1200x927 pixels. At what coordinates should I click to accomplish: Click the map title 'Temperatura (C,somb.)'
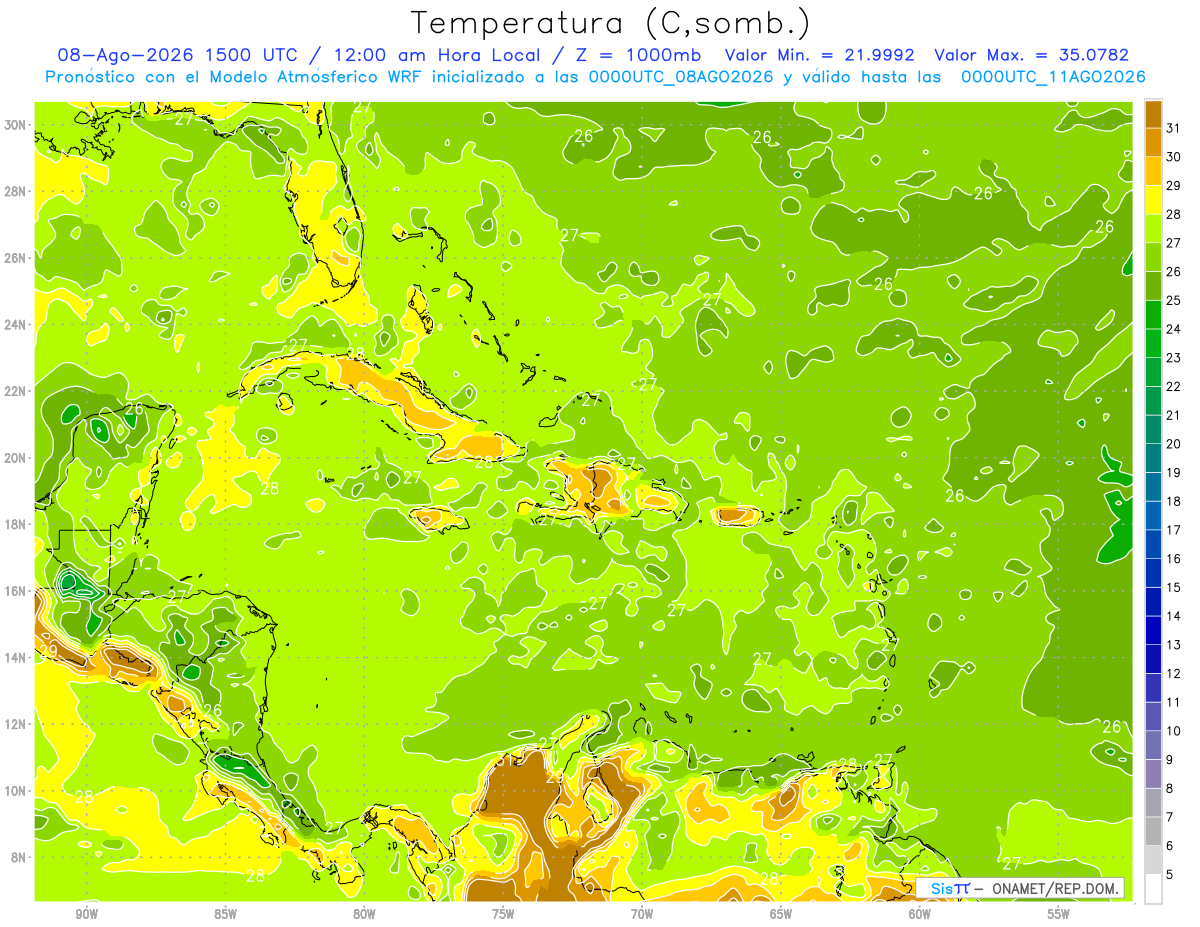pyautogui.click(x=611, y=22)
